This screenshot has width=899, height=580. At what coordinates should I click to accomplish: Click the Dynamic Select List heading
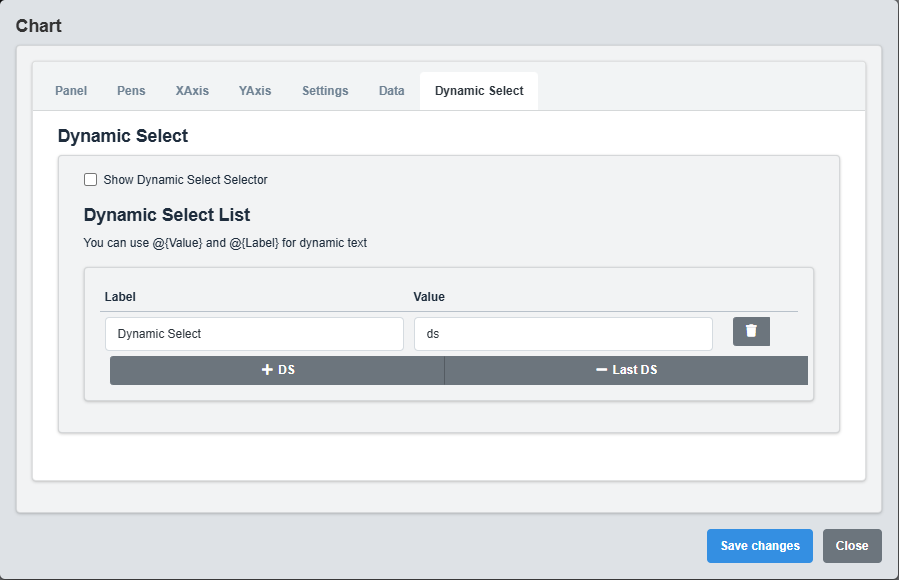coord(166,215)
